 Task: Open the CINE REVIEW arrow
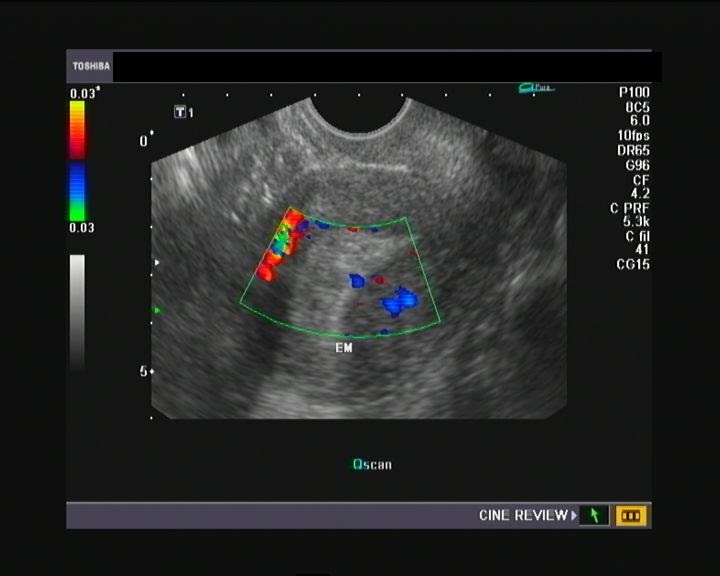[574, 515]
